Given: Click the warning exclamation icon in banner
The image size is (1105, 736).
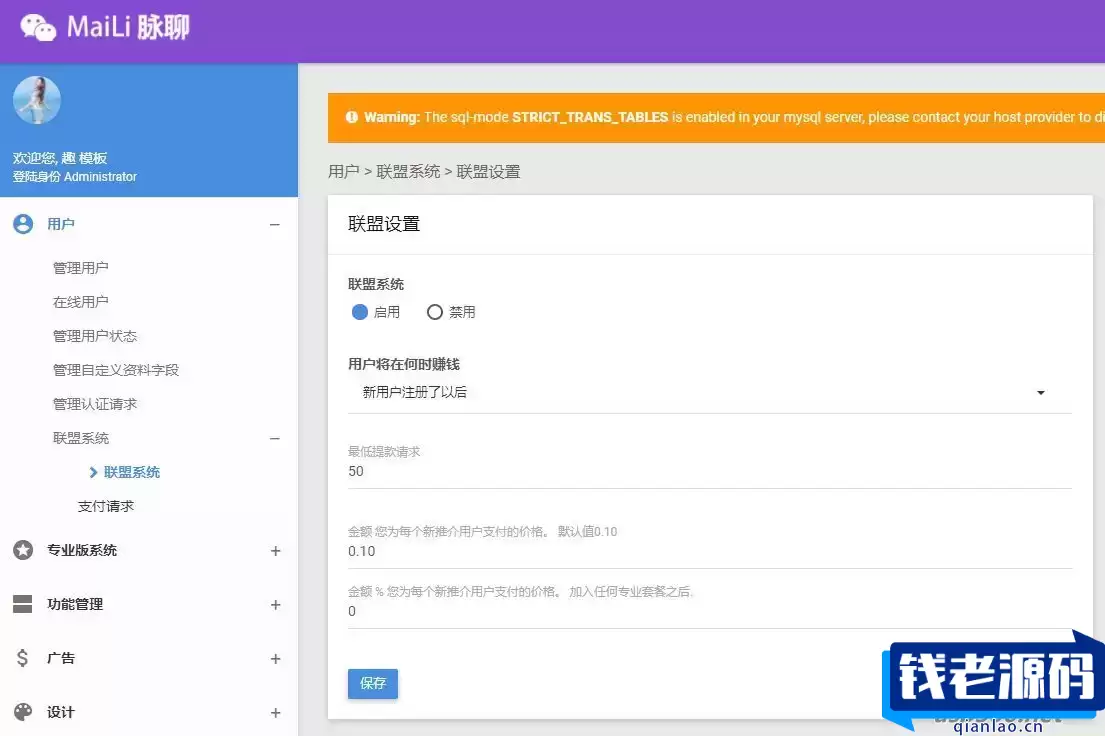Looking at the screenshot, I should pos(352,117).
